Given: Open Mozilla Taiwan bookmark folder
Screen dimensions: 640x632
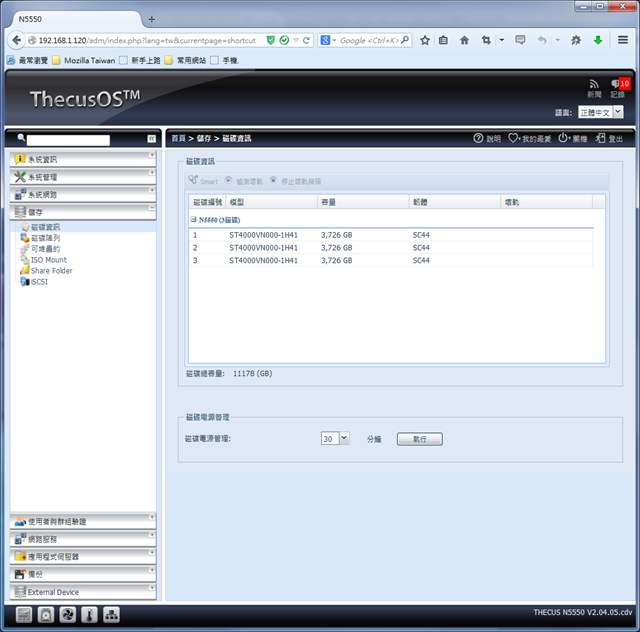Looking at the screenshot, I should [x=84, y=60].
